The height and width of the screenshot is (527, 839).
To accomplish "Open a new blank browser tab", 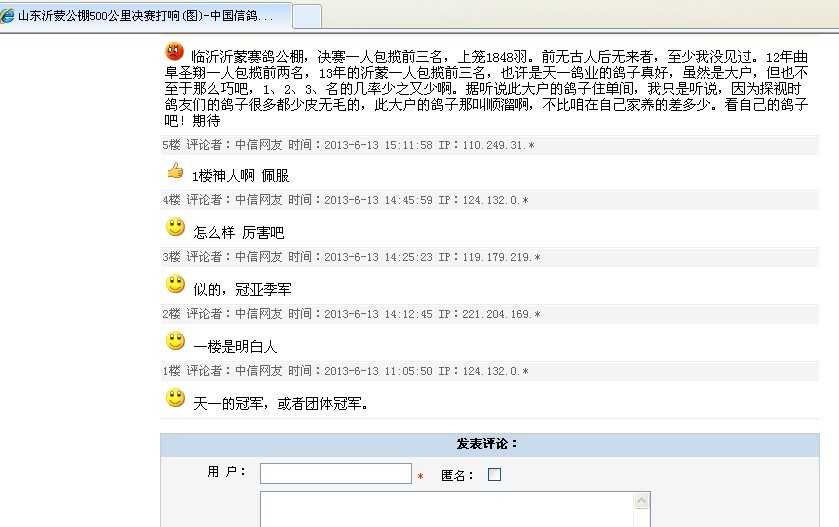I will tap(308, 17).
